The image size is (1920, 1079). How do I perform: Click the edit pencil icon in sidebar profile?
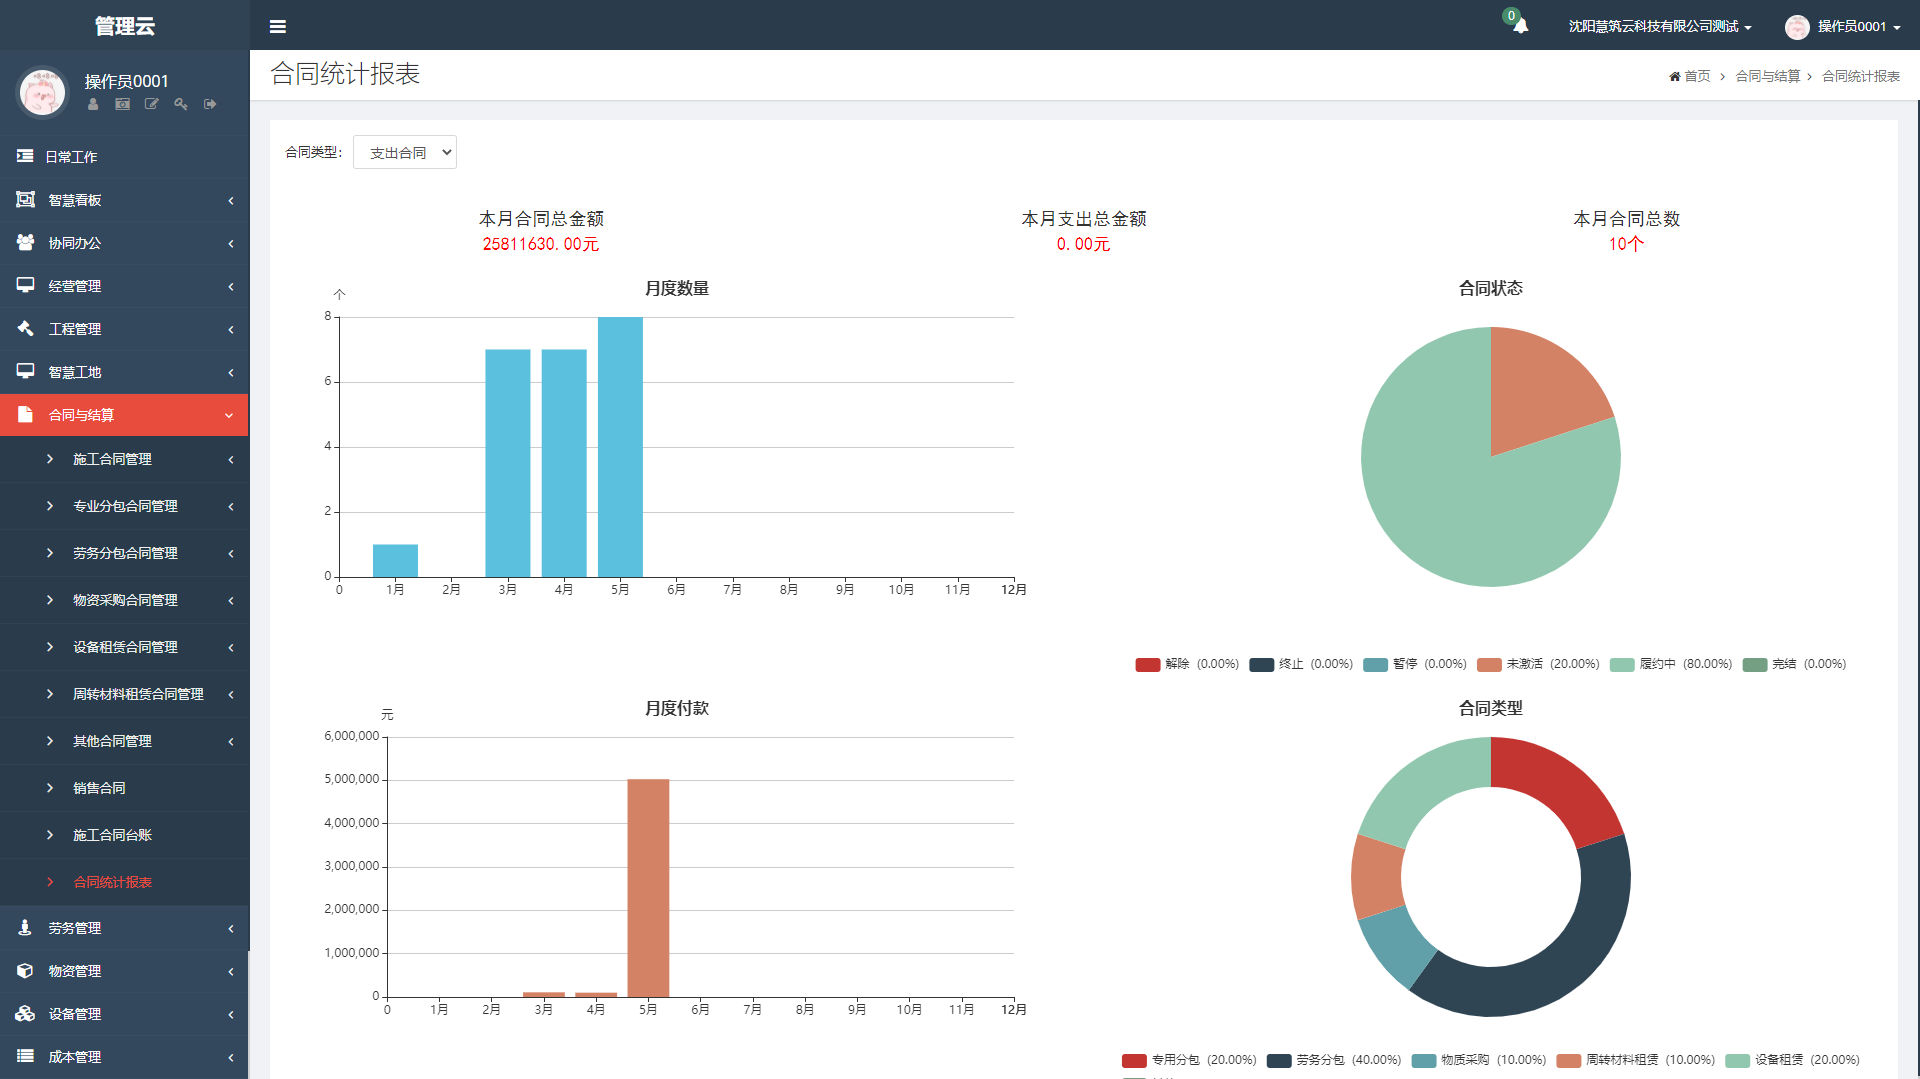coord(151,104)
